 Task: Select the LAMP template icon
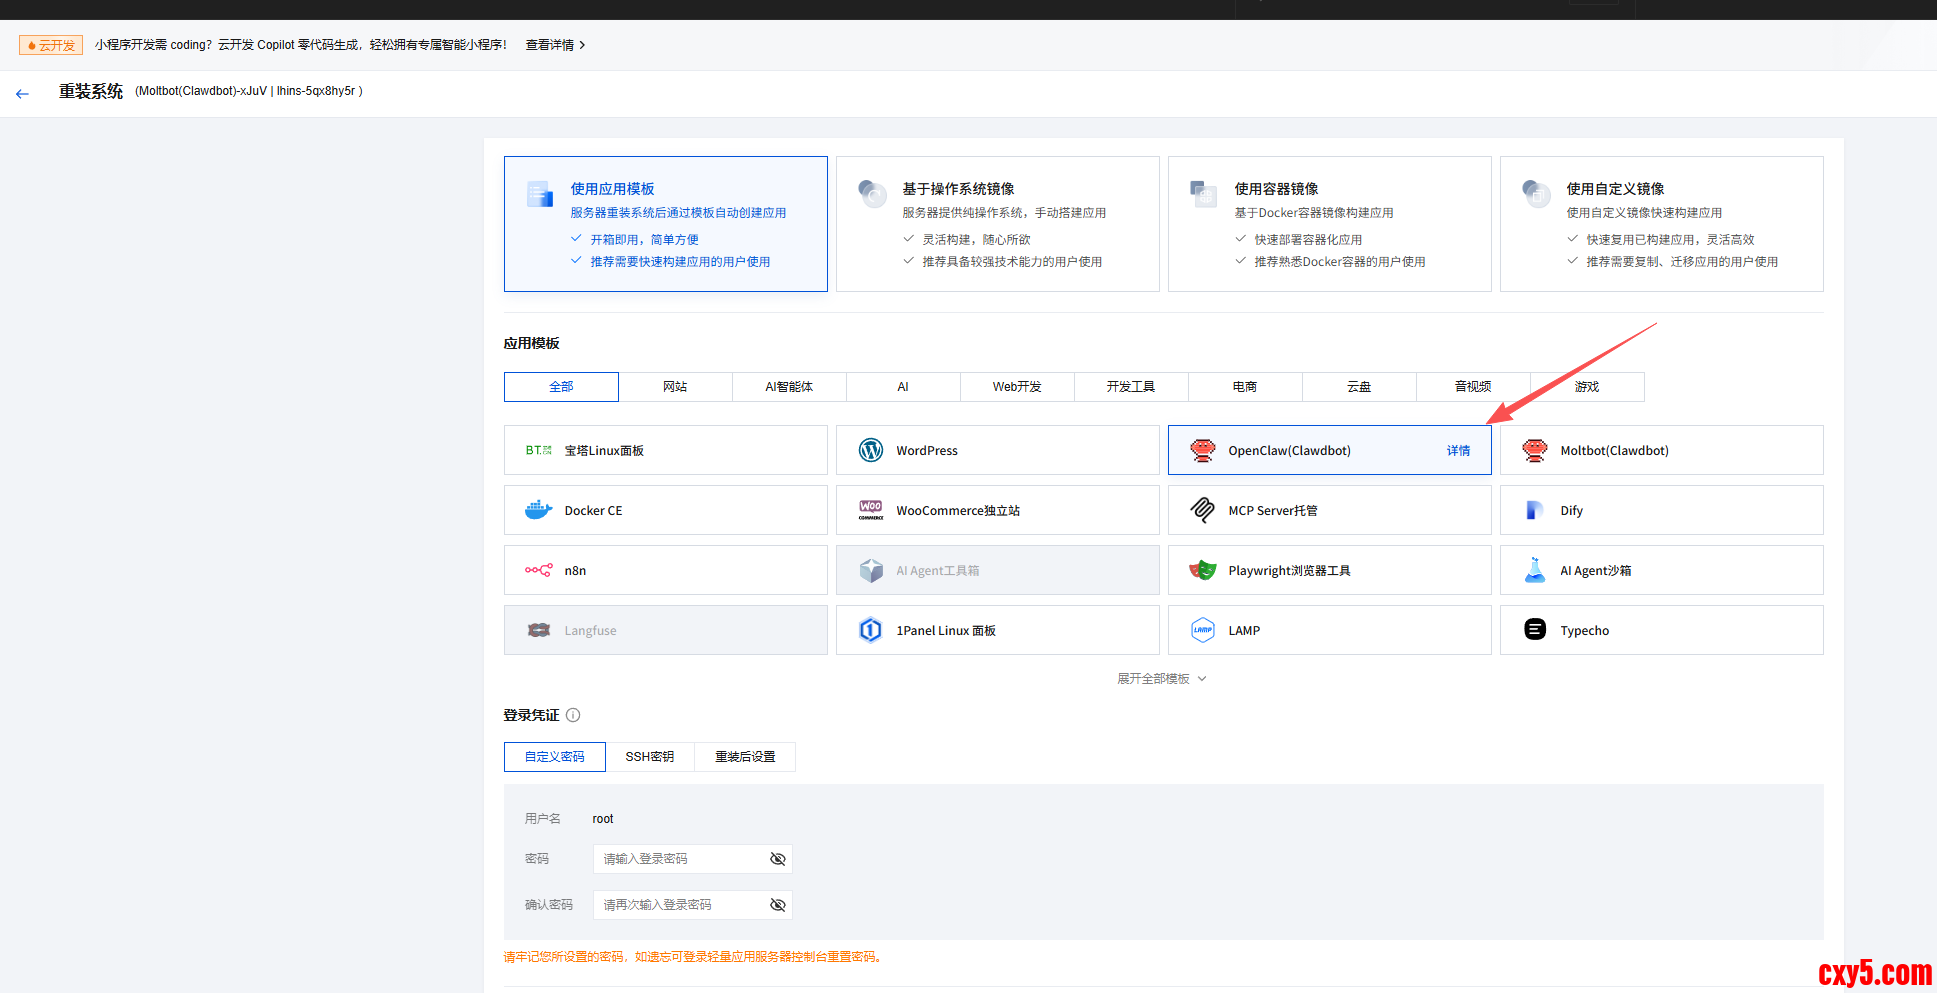(x=1202, y=630)
